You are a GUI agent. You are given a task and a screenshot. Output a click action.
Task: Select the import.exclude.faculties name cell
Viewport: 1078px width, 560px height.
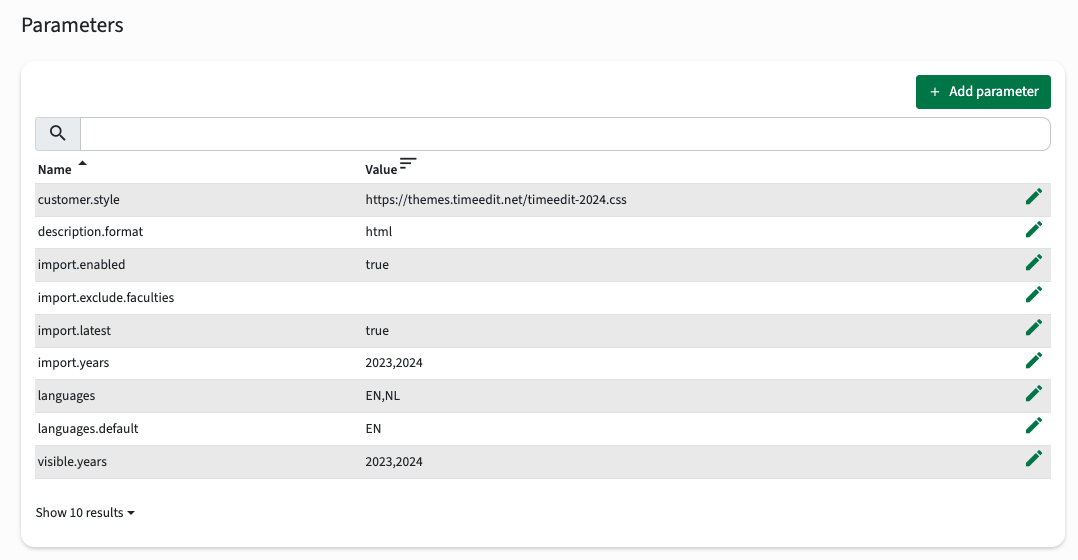(x=106, y=298)
